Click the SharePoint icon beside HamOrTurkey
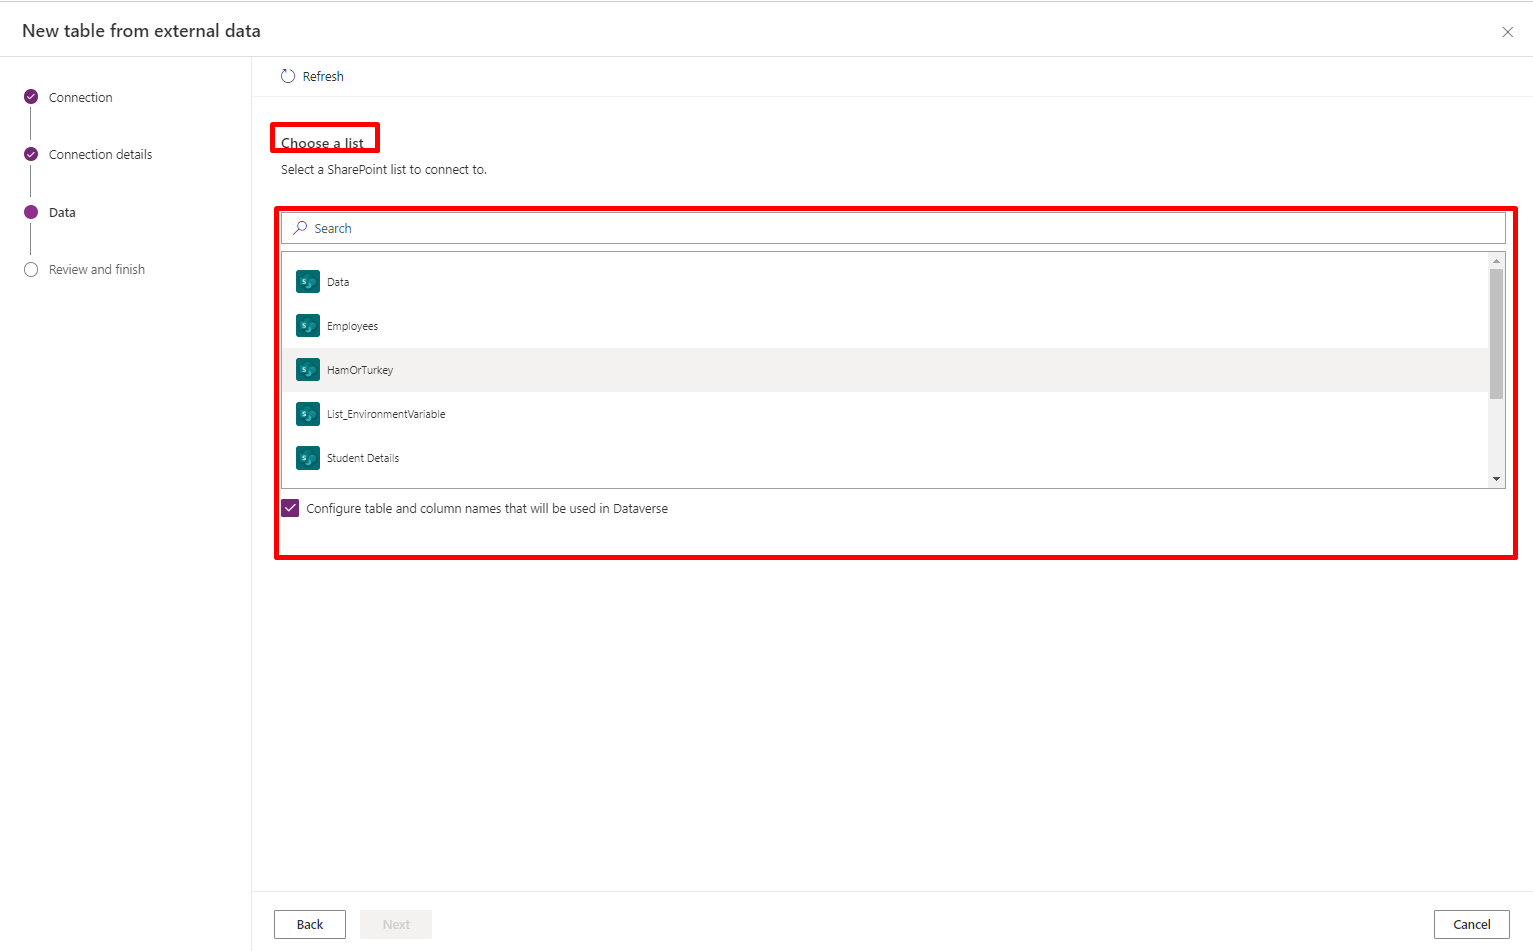This screenshot has width=1533, height=951. 308,370
